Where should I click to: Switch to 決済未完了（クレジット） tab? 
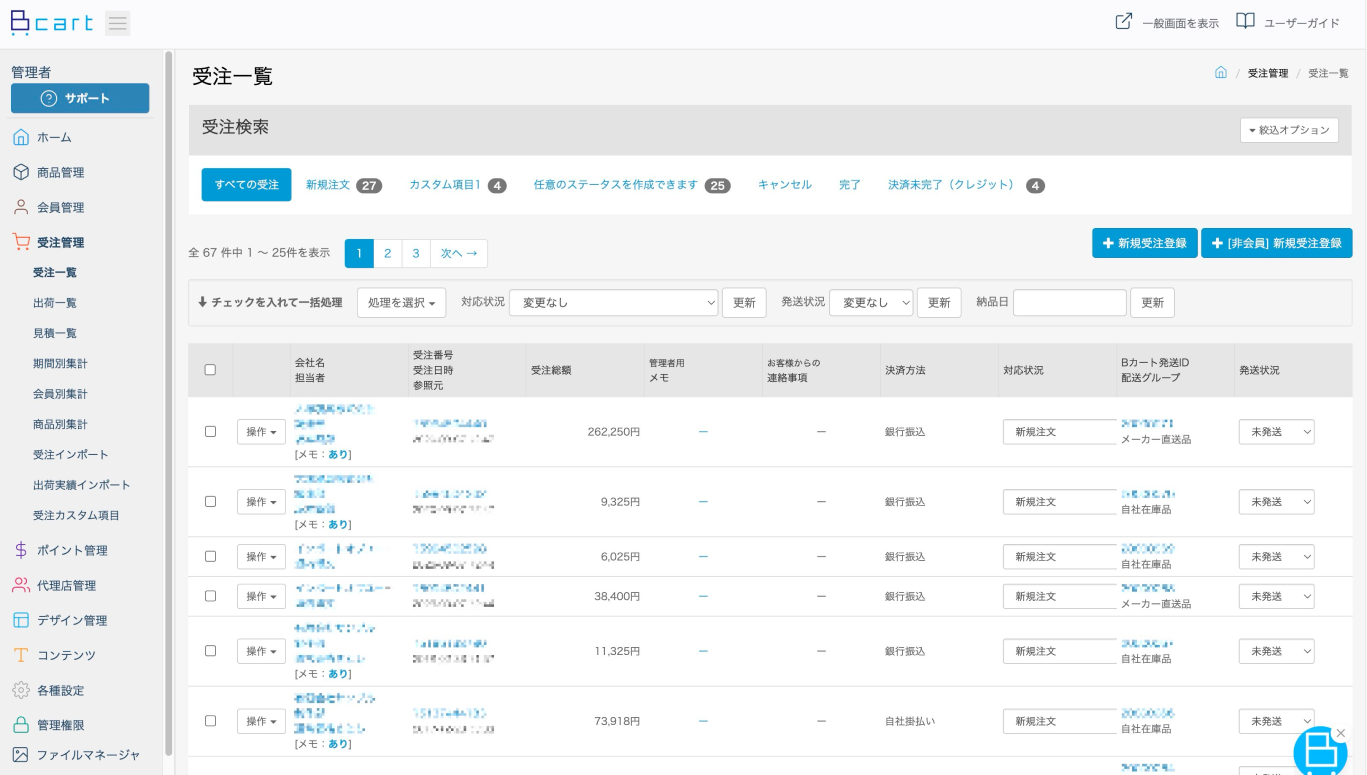tap(966, 185)
